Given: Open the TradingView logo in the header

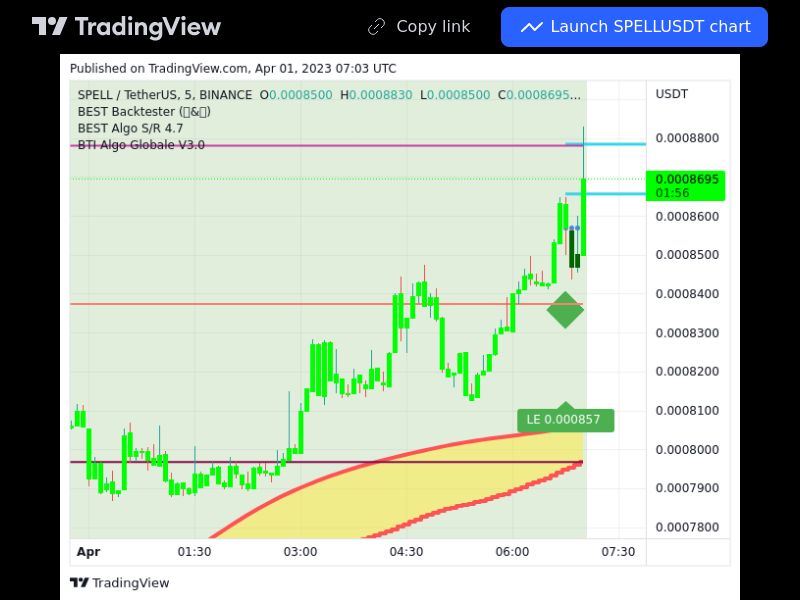Looking at the screenshot, I should (x=126, y=27).
